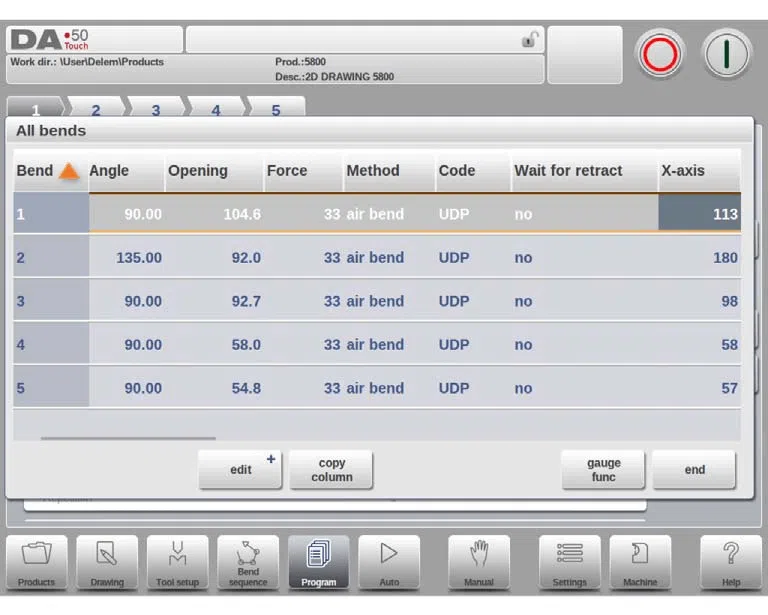Go to bend tab 5
Image resolution: width=768 pixels, height=615 pixels.
pyautogui.click(x=276, y=110)
